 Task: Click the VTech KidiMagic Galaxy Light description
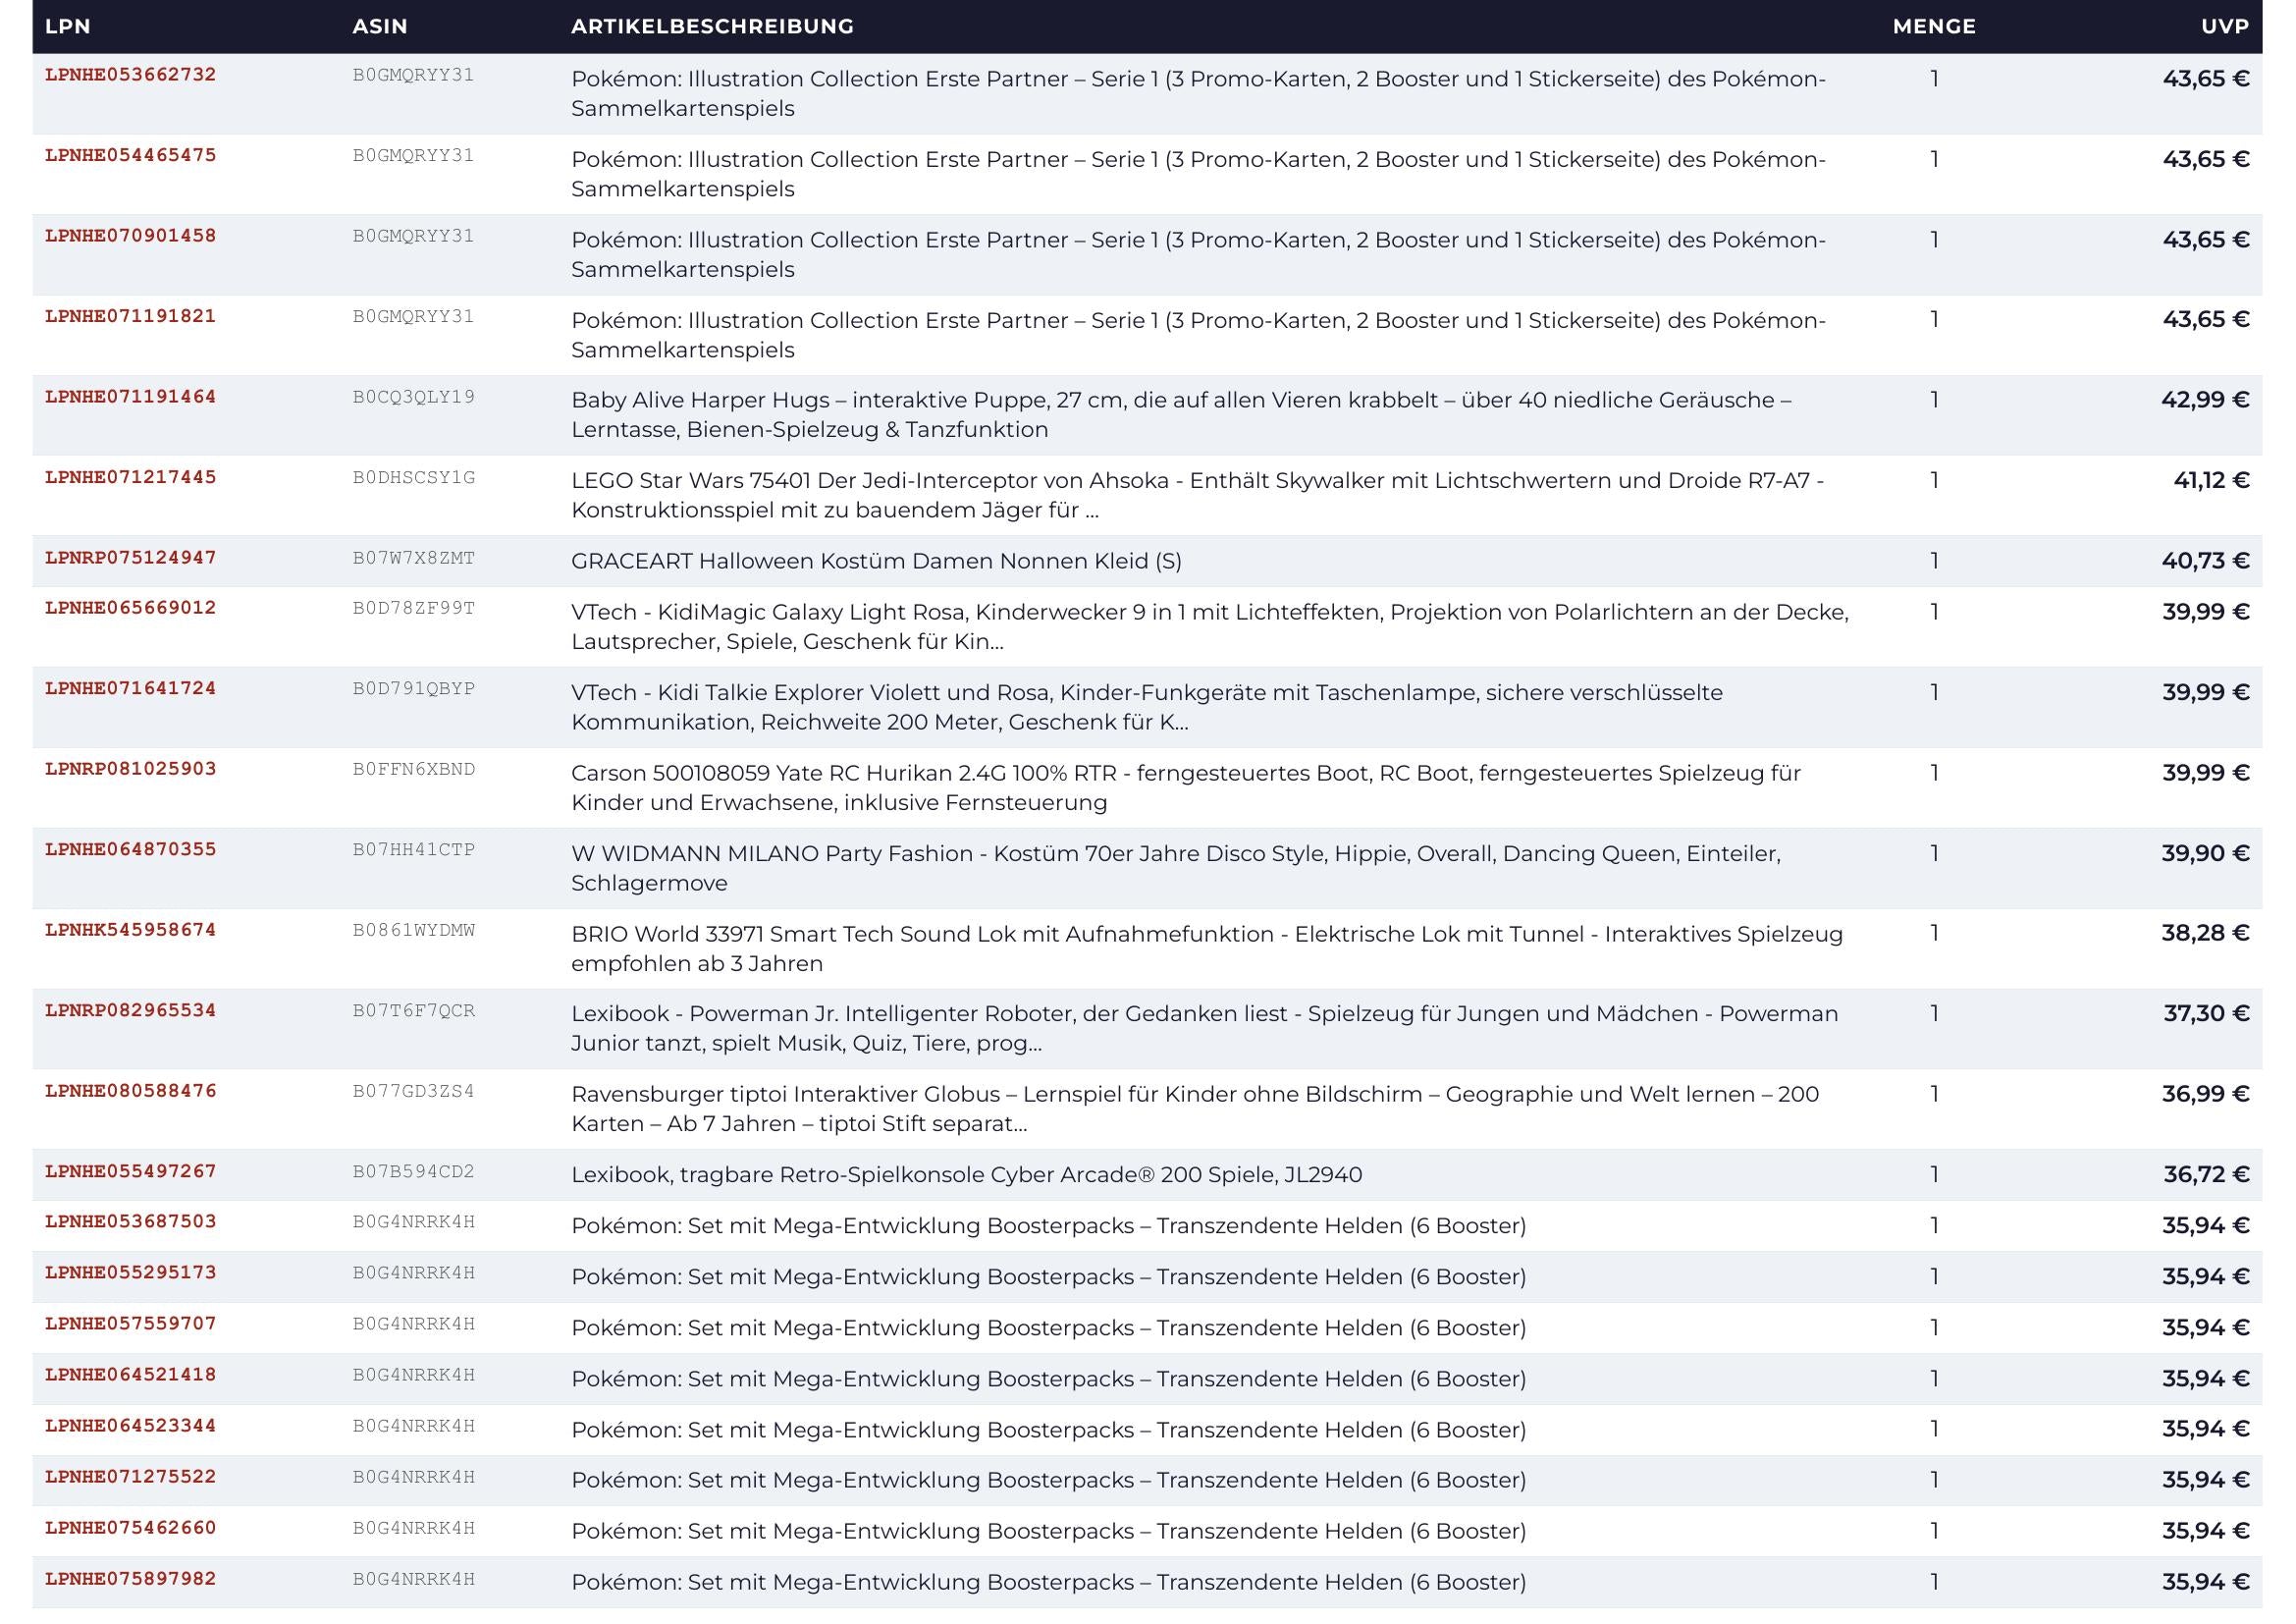1210,626
